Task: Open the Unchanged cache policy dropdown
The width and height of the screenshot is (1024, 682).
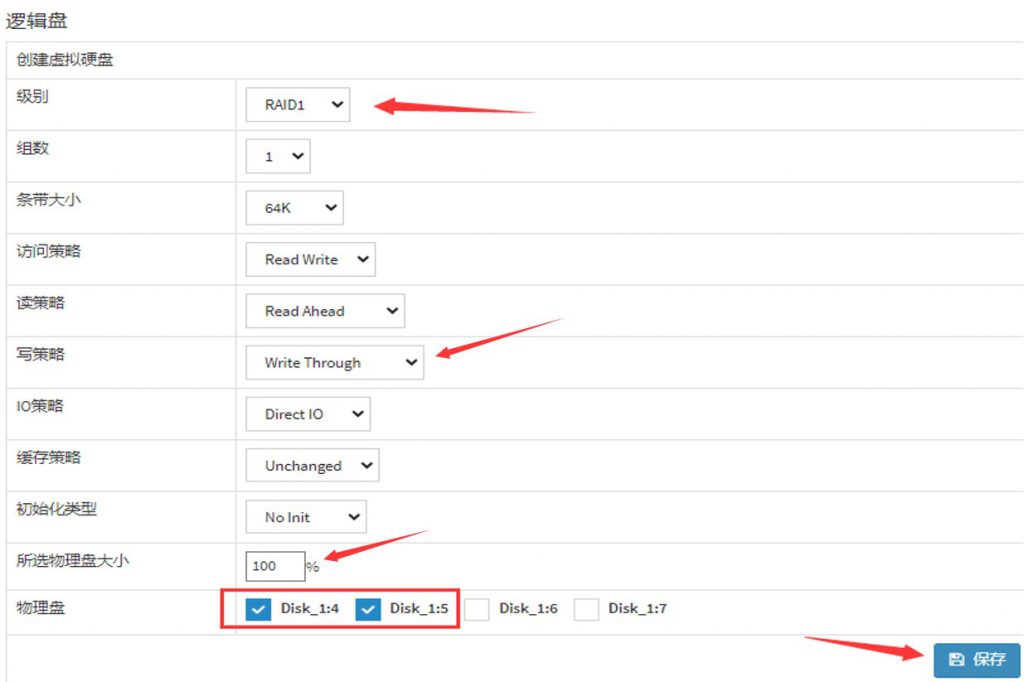Action: (x=312, y=466)
